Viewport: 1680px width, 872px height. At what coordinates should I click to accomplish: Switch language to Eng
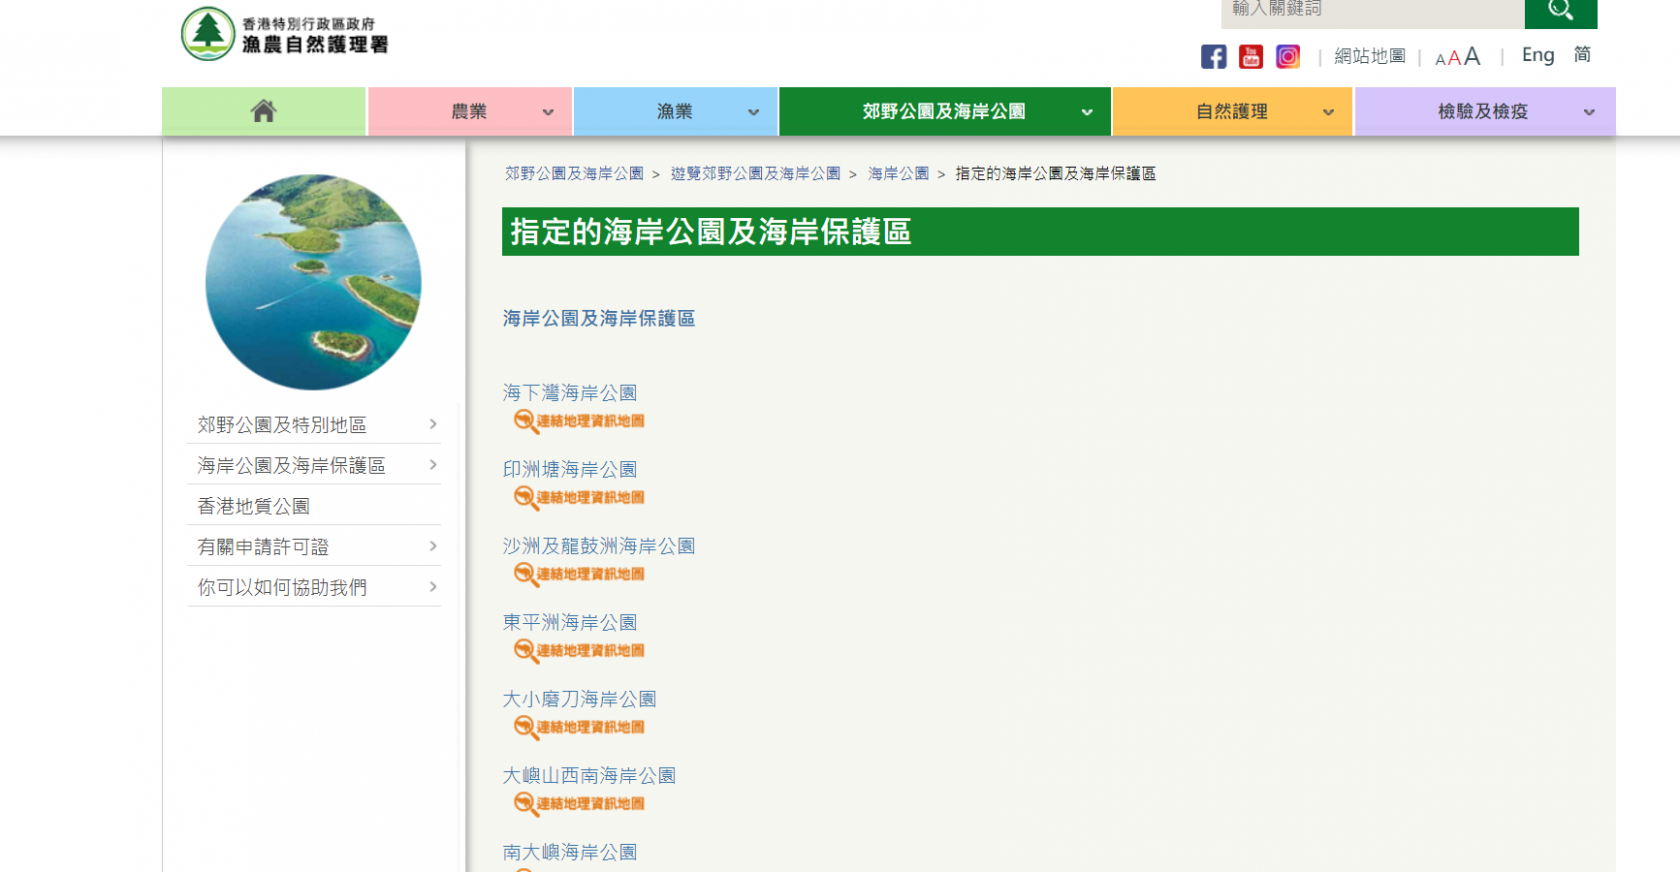(1538, 55)
